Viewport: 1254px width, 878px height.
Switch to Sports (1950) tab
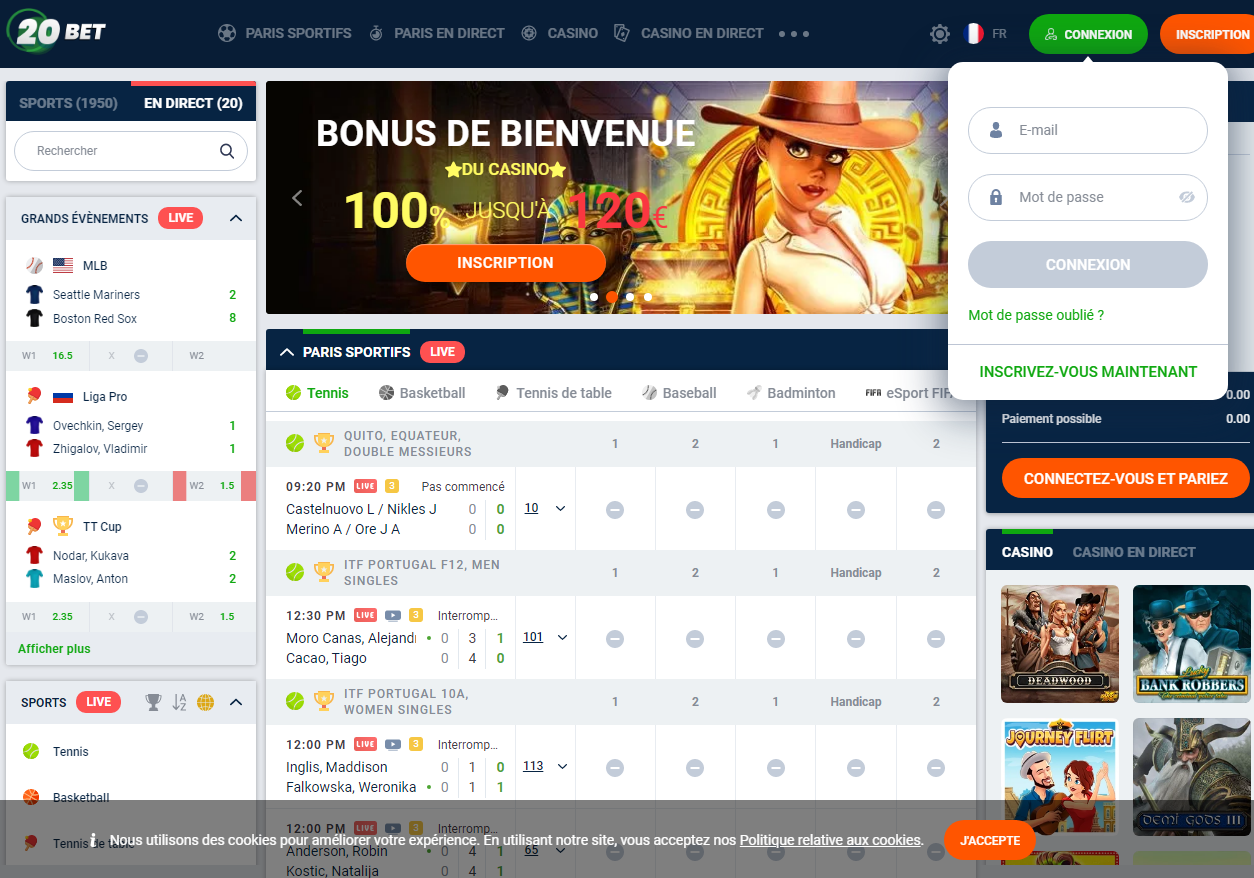68,103
